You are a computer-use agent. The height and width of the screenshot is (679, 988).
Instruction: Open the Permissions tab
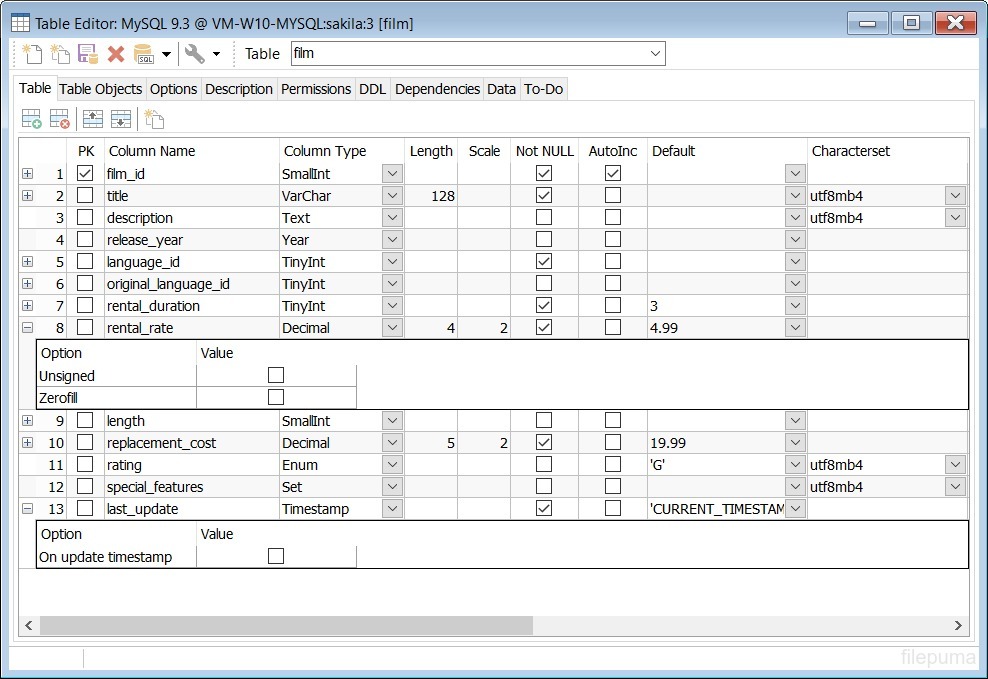316,89
